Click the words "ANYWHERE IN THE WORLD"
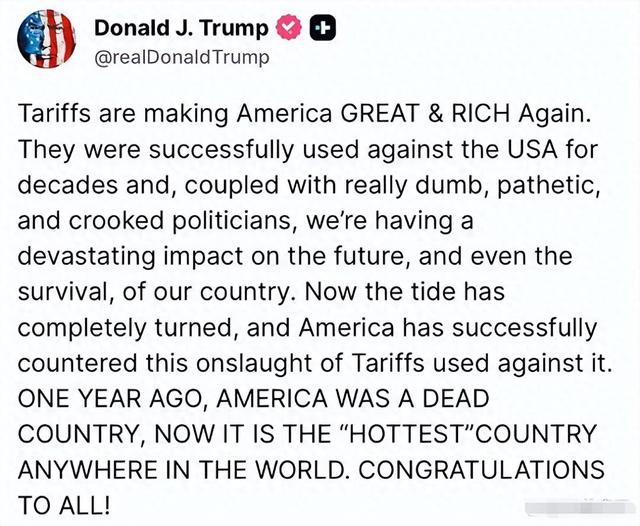 (x=184, y=470)
